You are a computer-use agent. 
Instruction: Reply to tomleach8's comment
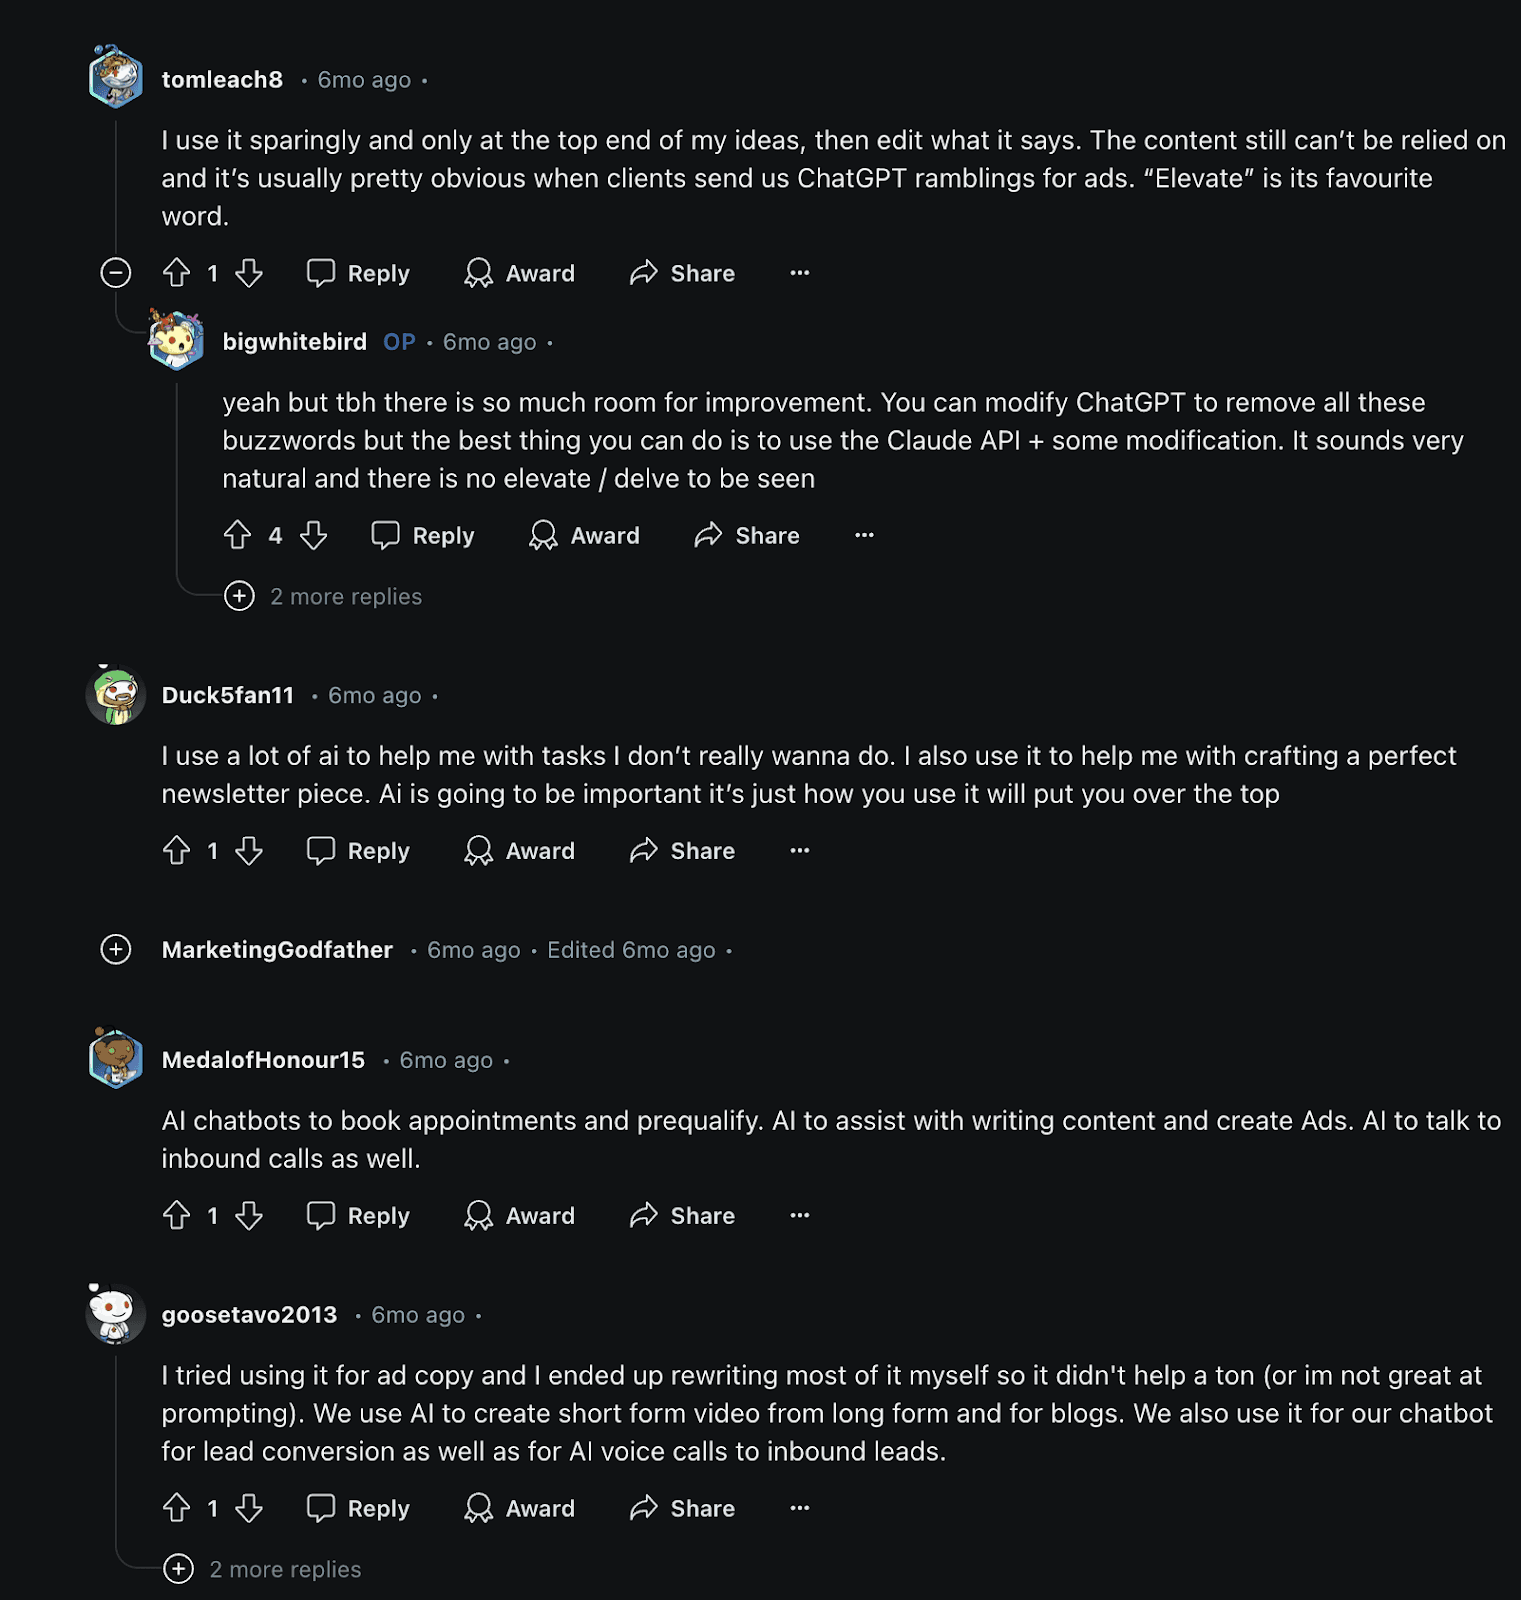pos(359,273)
